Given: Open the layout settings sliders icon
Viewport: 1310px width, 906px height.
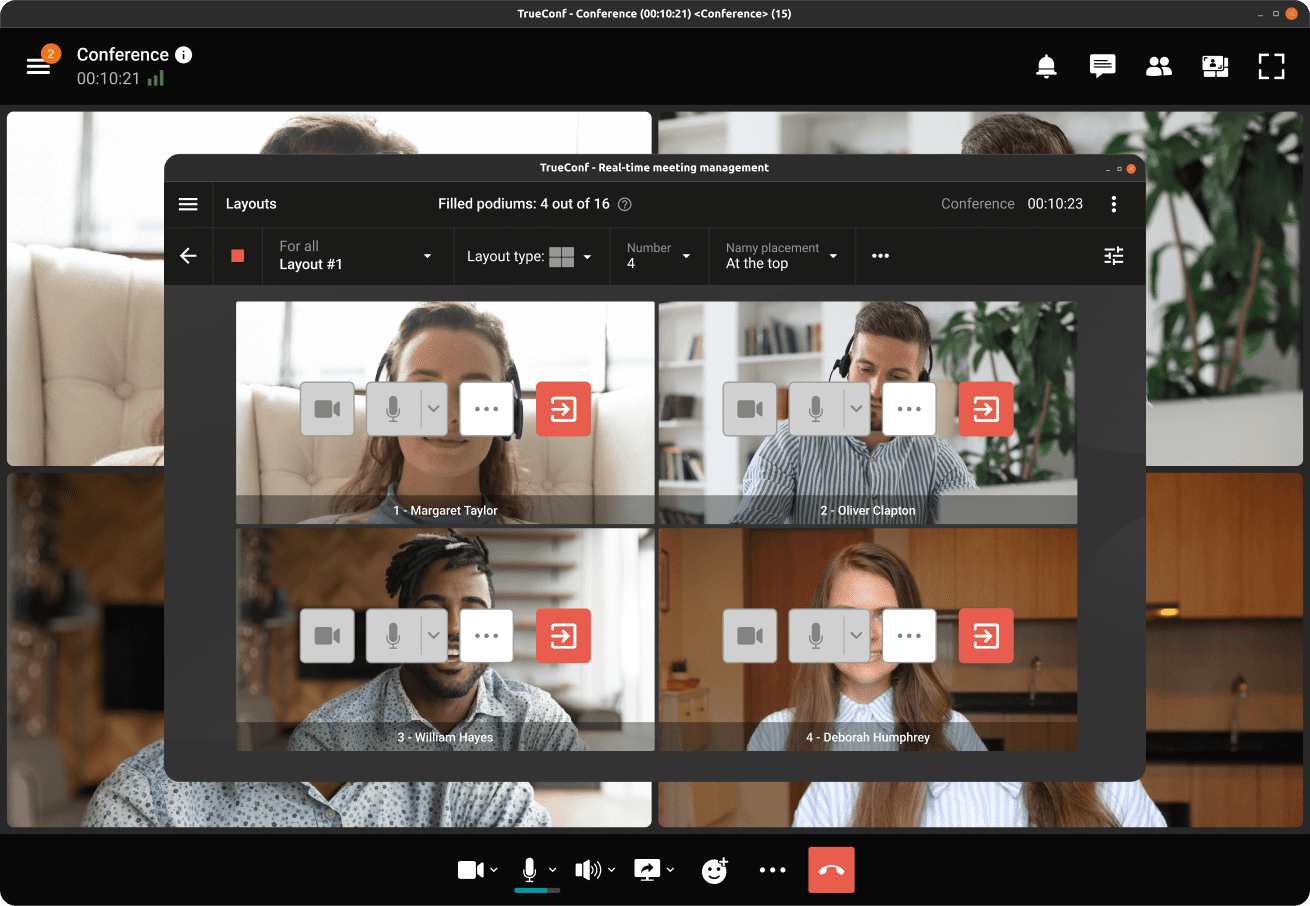Looking at the screenshot, I should tap(1113, 256).
